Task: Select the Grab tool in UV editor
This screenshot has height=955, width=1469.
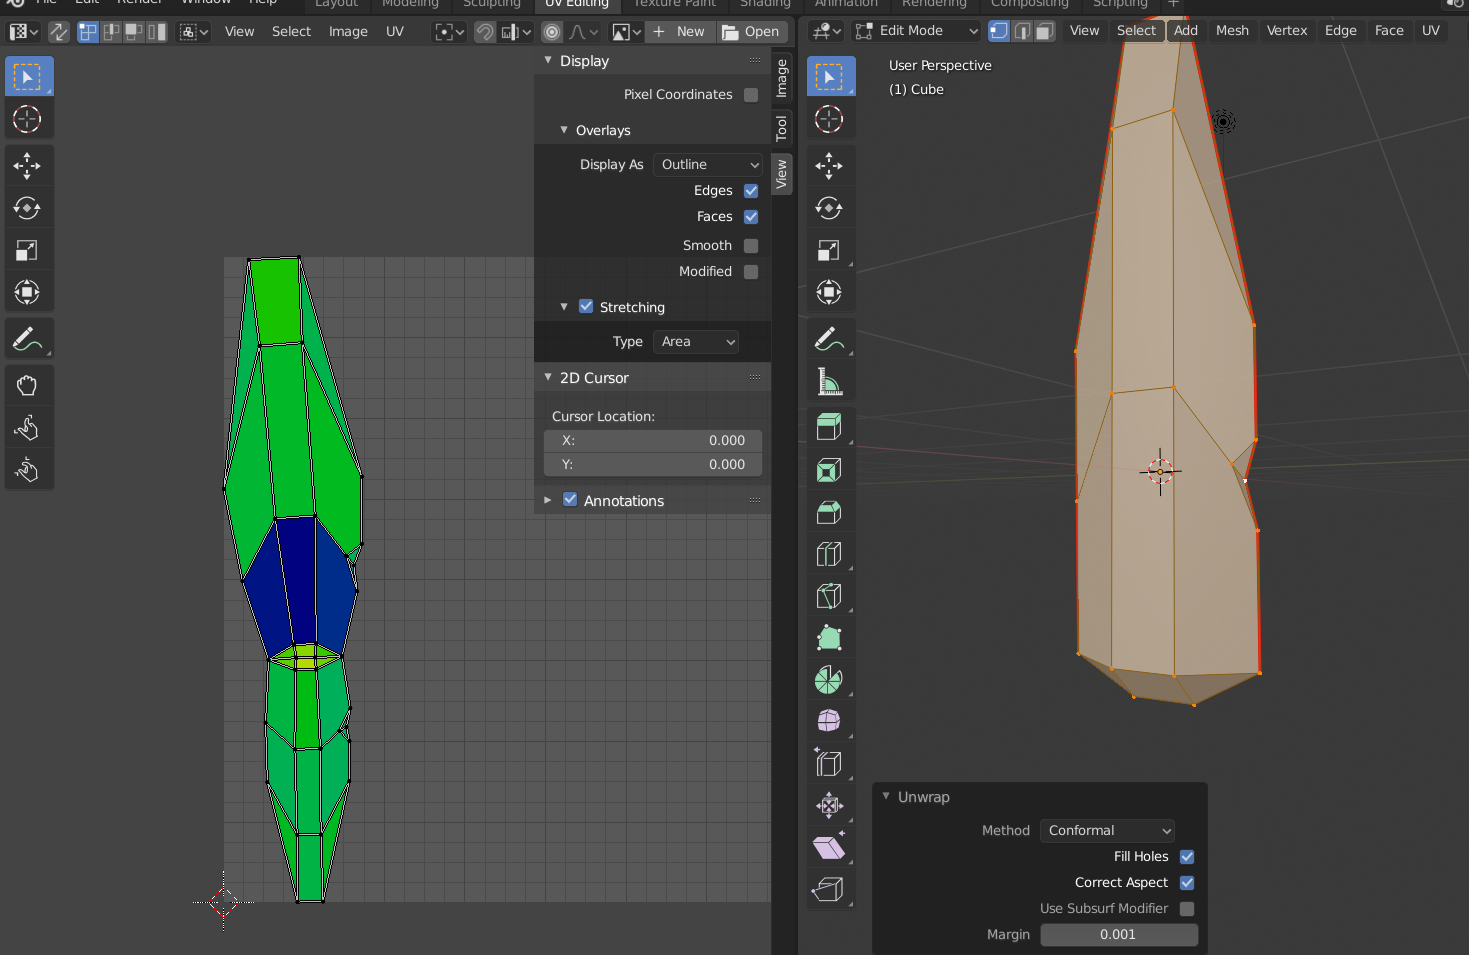Action: click(27, 386)
